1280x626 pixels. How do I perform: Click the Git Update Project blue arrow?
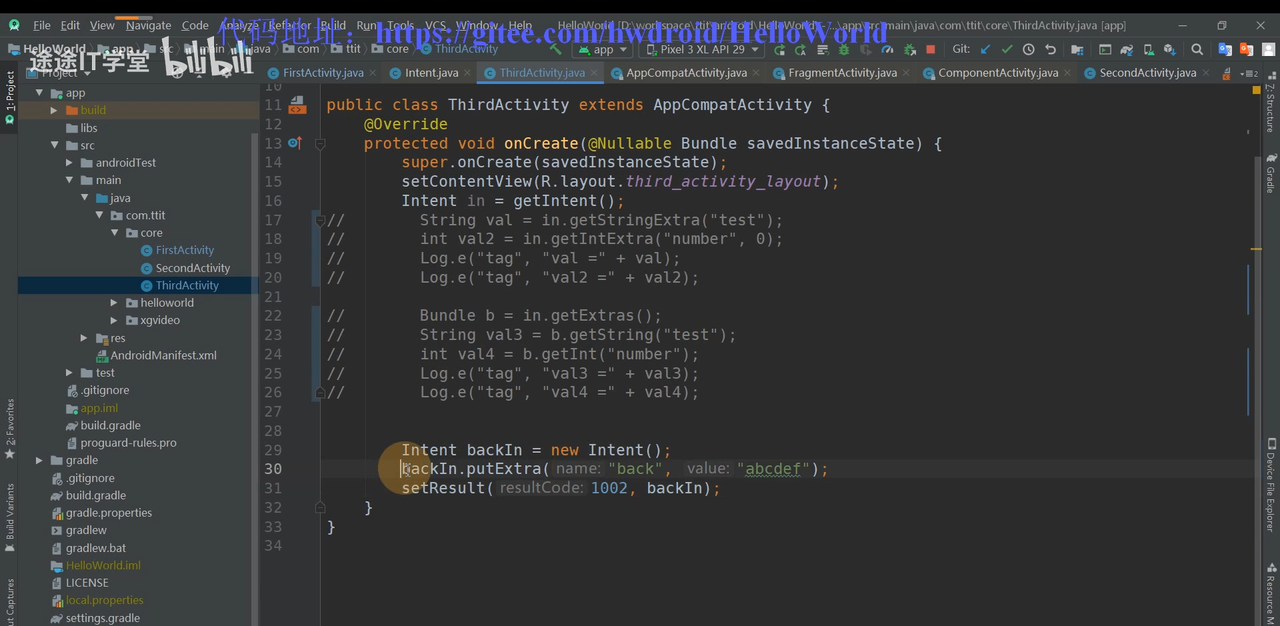984,49
